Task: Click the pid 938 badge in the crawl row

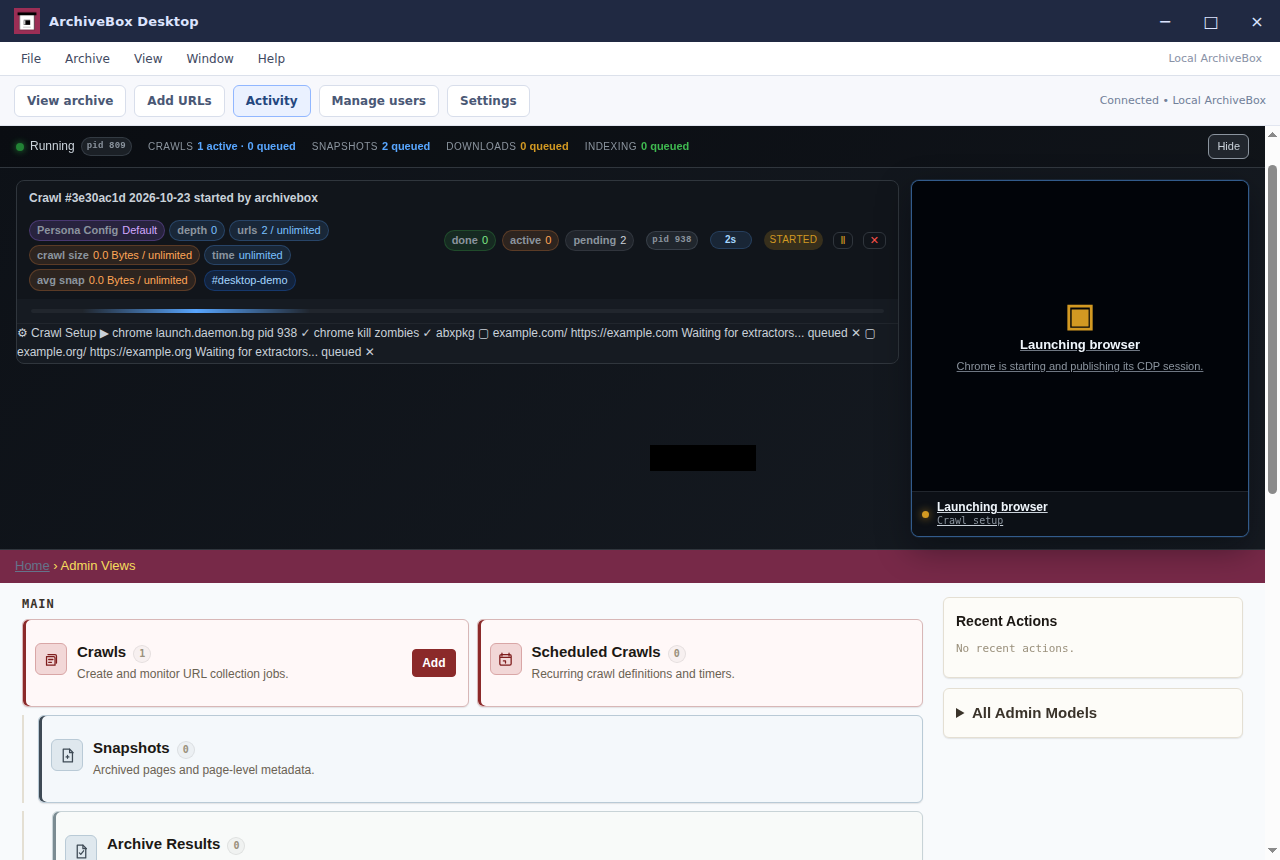Action: tap(672, 240)
